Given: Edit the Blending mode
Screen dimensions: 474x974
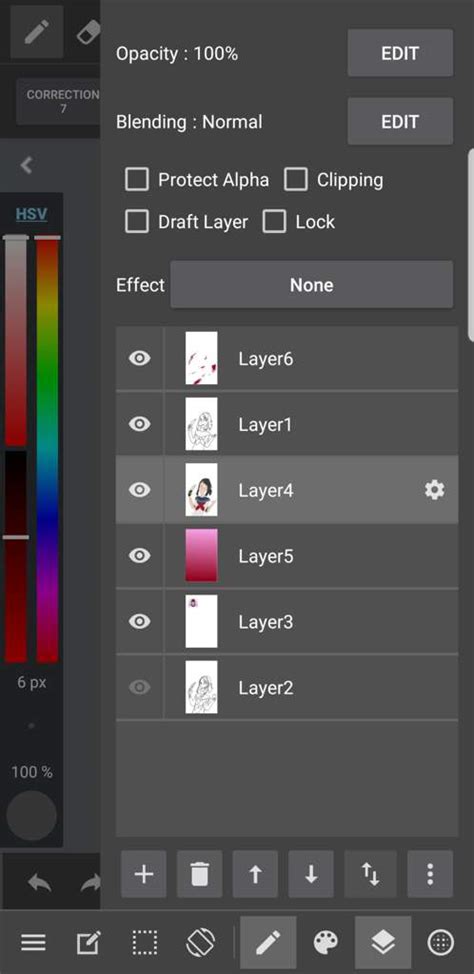Looking at the screenshot, I should [x=400, y=121].
